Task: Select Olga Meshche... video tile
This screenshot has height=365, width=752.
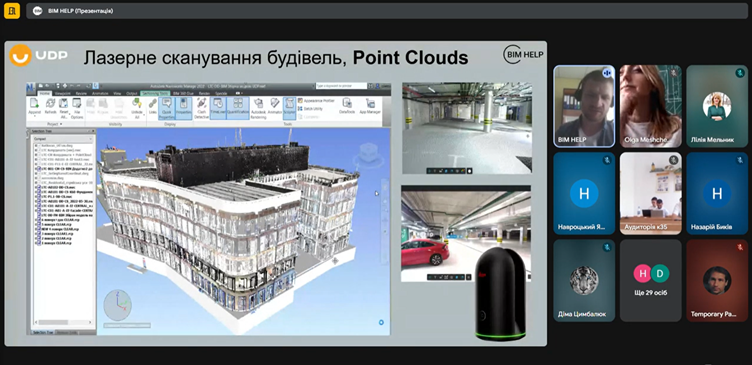Action: pyautogui.click(x=650, y=106)
